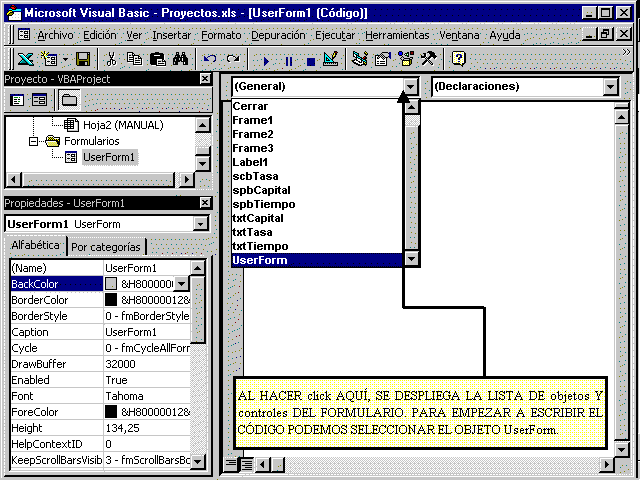This screenshot has height=480, width=640.
Task: Select UserForm in the object list
Action: [x=317, y=260]
